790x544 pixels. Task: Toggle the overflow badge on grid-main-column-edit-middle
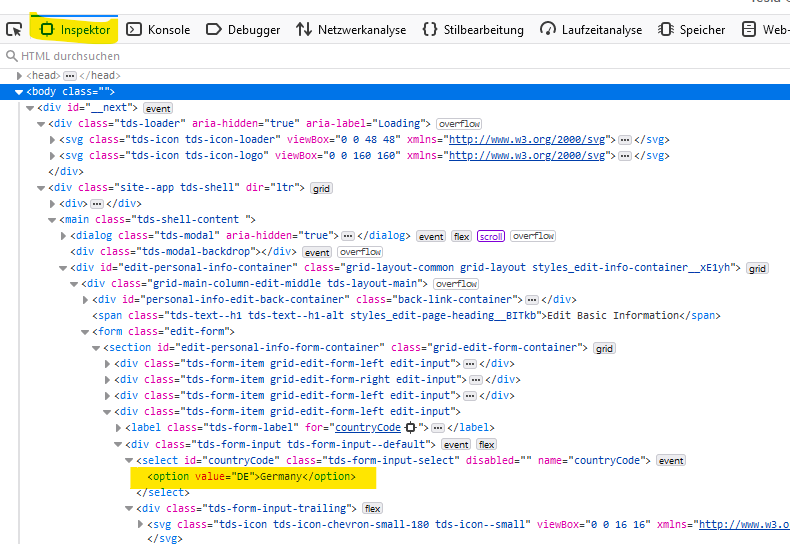456,284
